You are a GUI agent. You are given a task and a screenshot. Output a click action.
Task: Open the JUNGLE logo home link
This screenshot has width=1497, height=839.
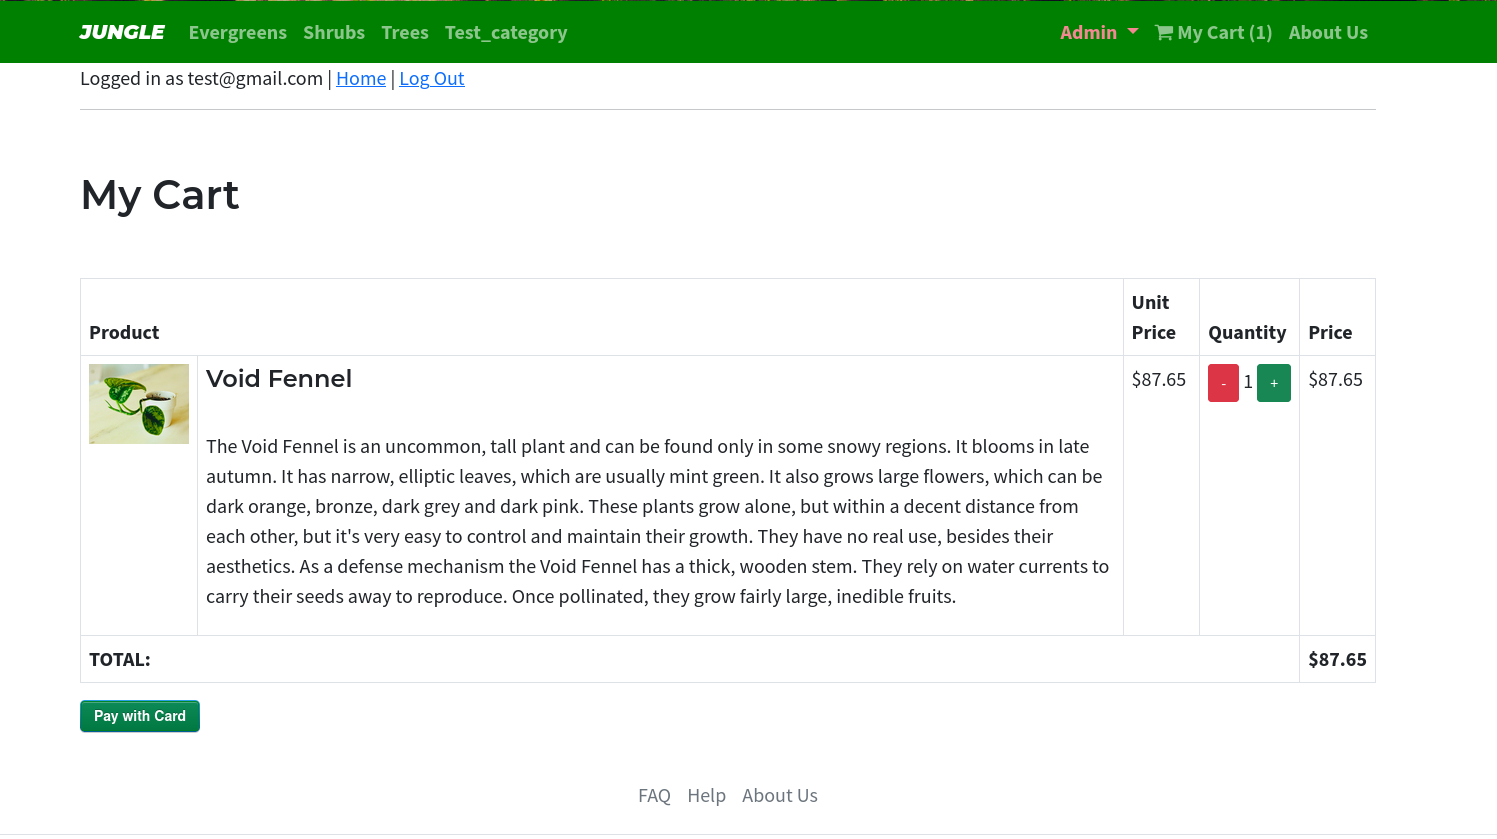click(122, 32)
